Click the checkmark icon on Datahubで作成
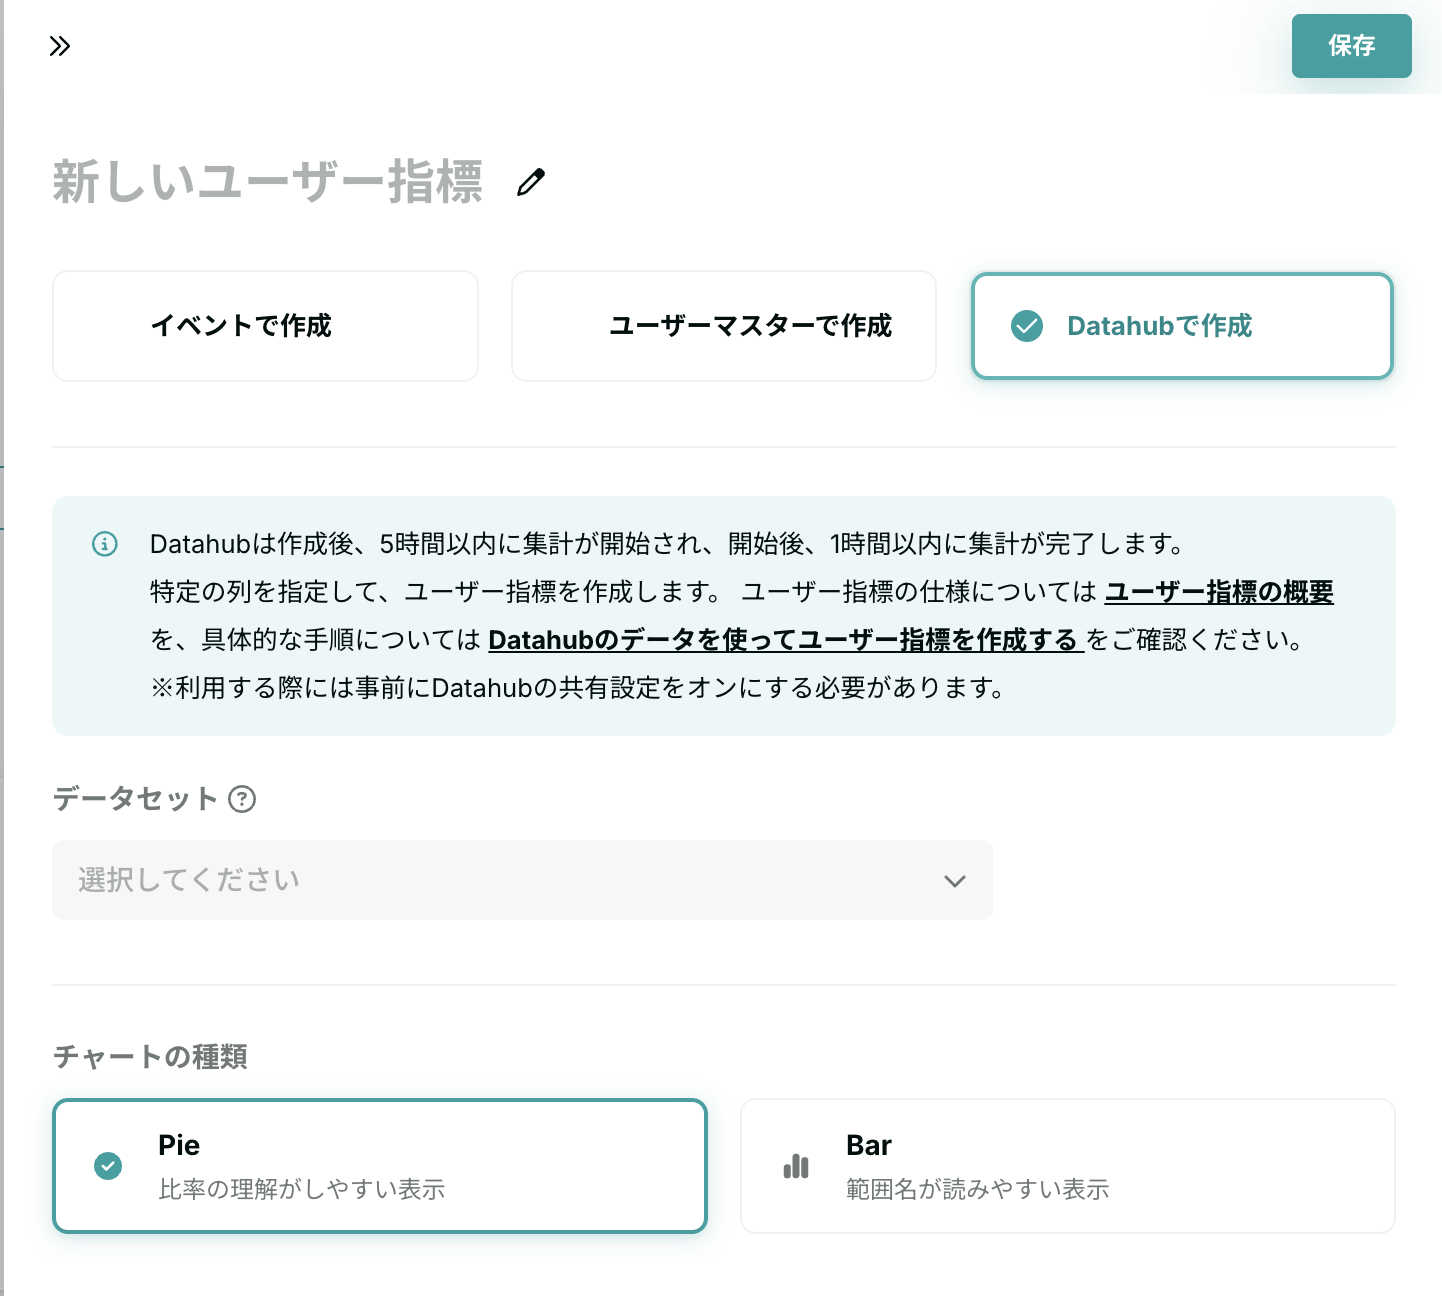Screen dimensions: 1442x1296 point(1027,326)
